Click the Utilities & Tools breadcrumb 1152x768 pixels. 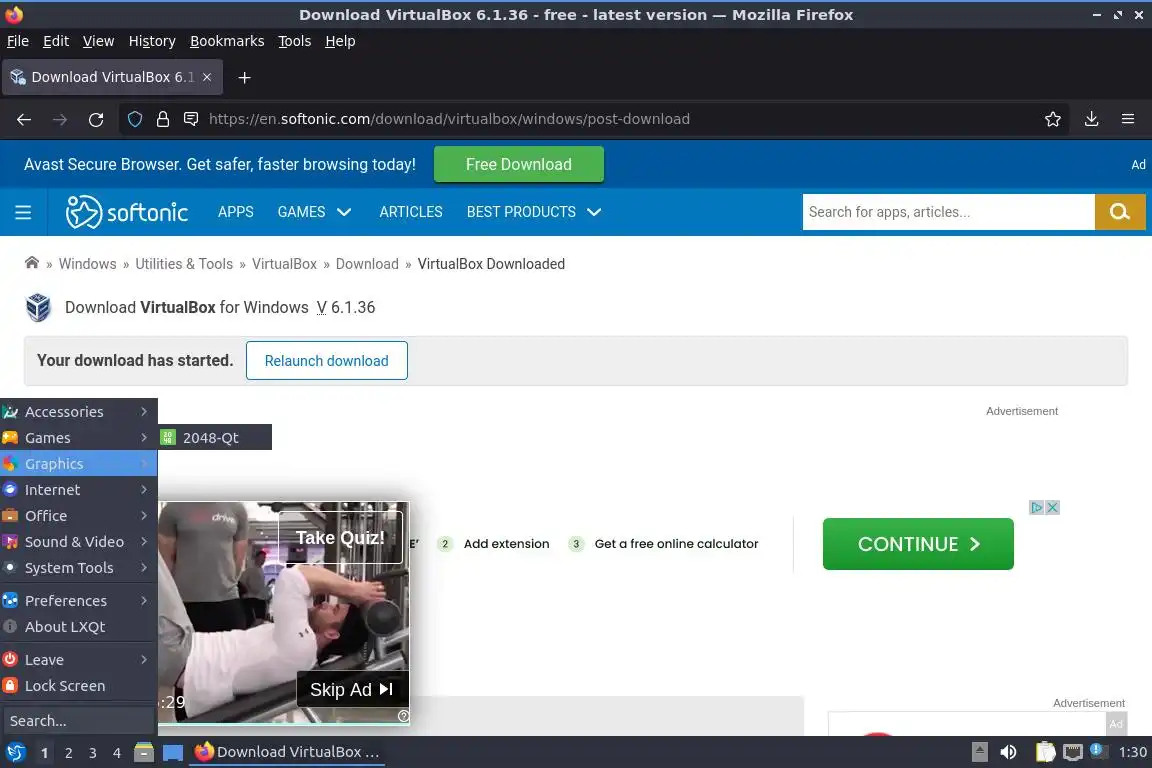click(184, 264)
